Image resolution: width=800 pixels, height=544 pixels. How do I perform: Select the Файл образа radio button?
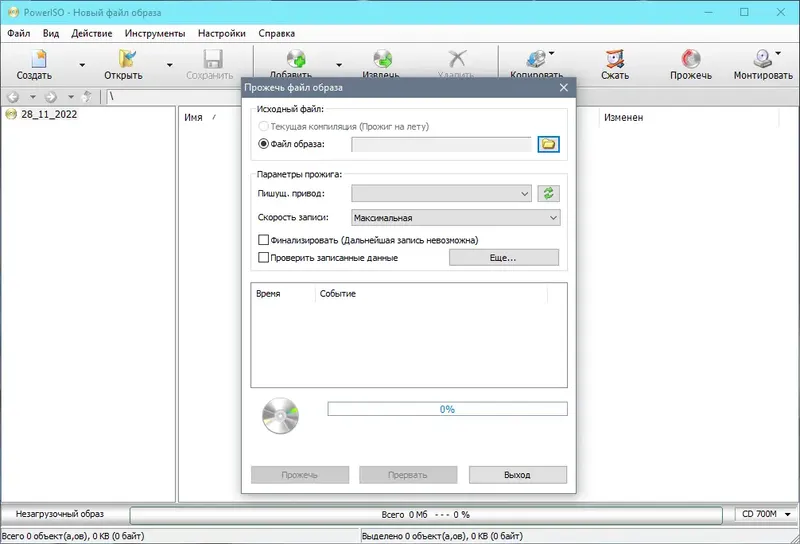click(263, 144)
